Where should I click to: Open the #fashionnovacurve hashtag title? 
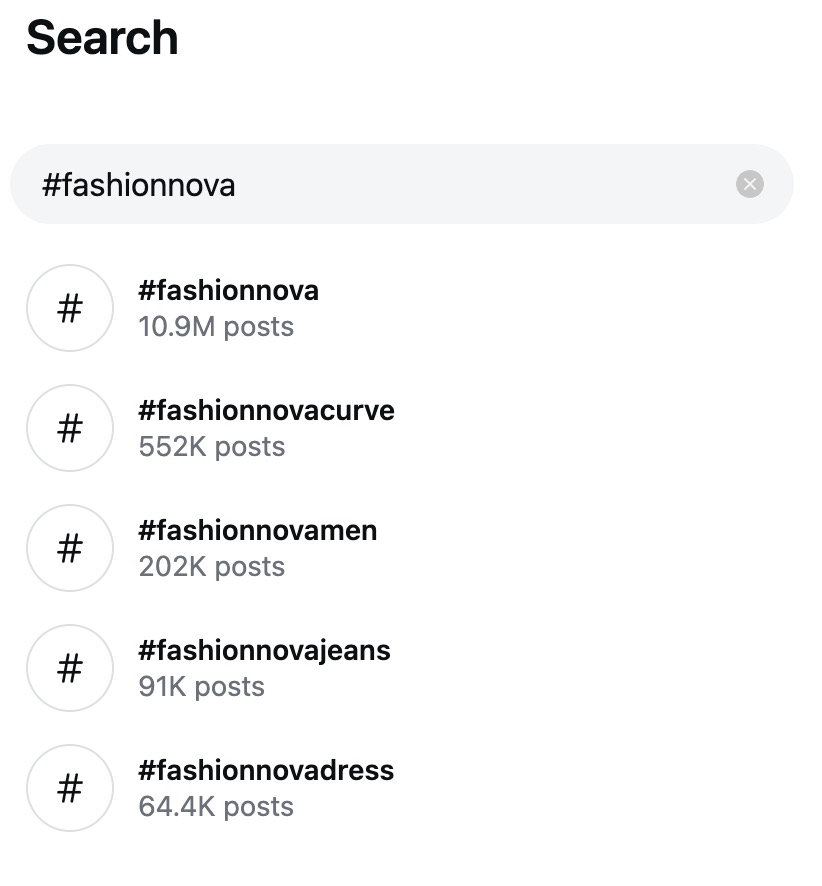(266, 411)
